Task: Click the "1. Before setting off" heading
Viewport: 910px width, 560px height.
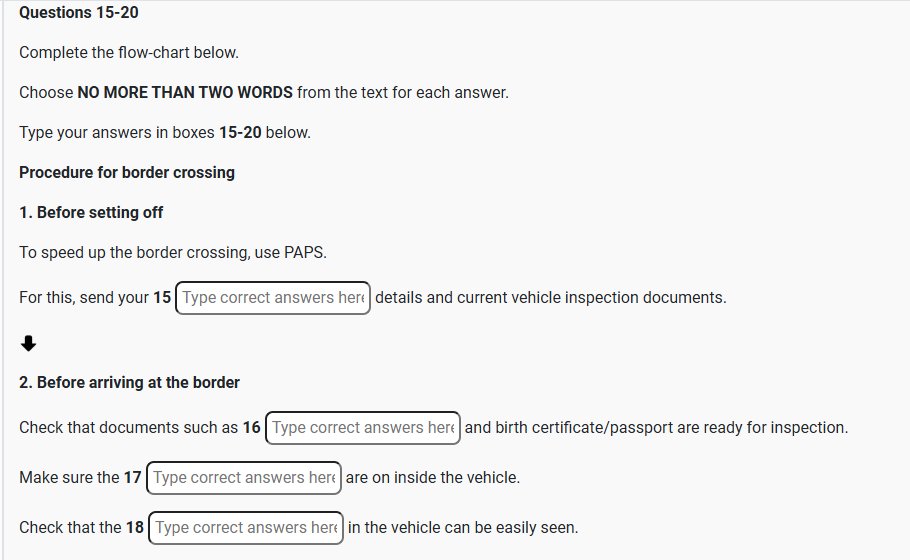Action: point(91,212)
